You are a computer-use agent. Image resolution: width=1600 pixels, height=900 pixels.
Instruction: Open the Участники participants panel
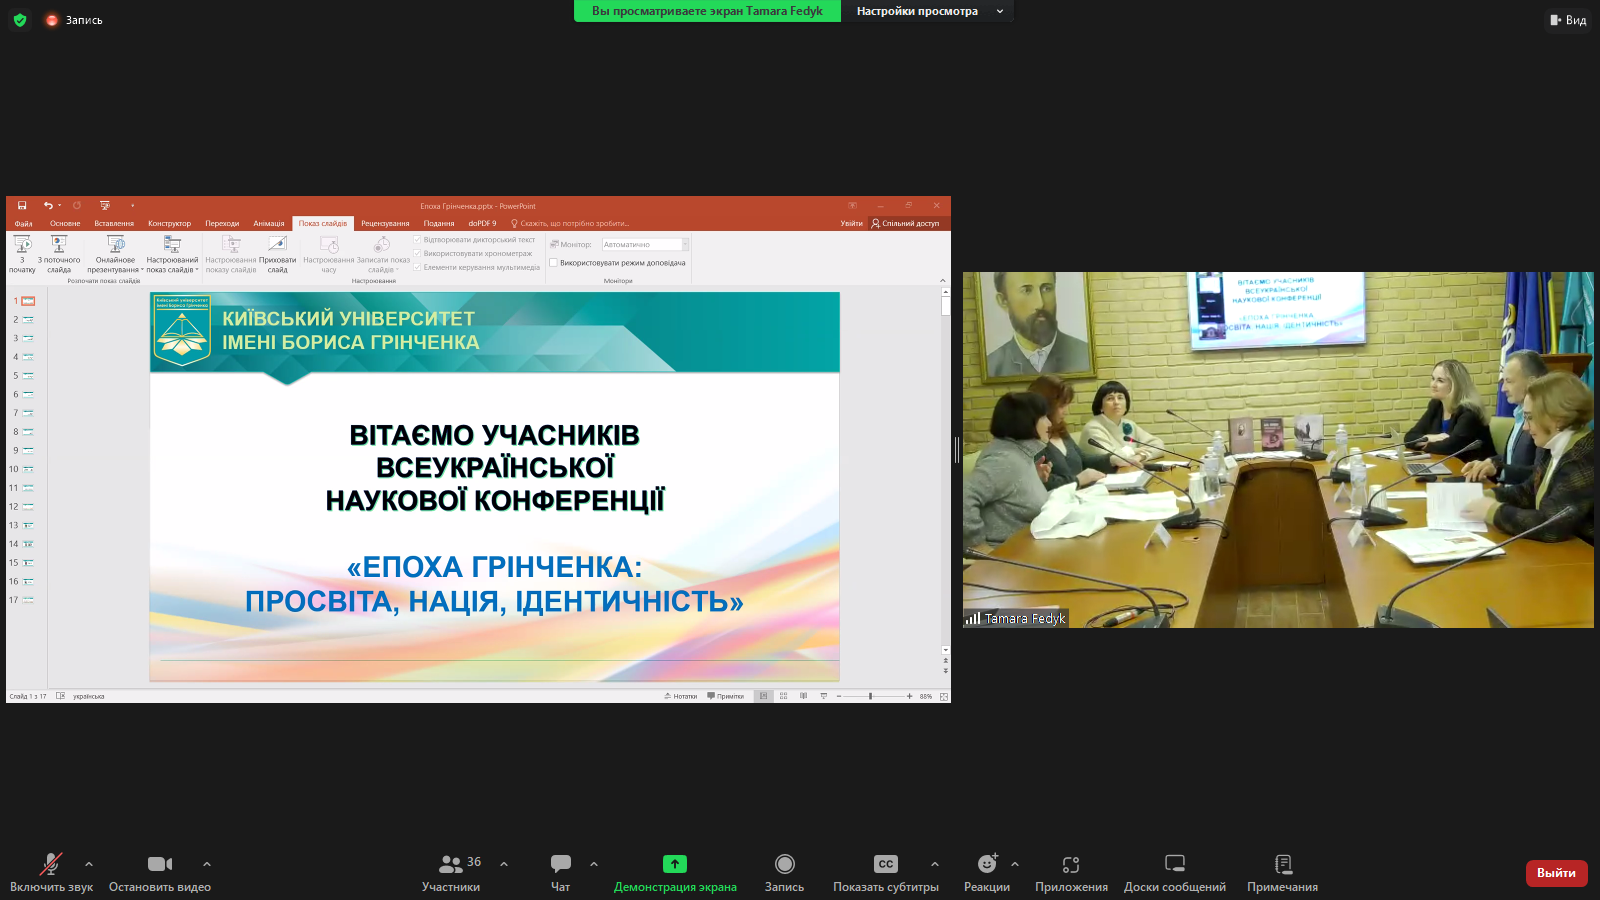[451, 871]
